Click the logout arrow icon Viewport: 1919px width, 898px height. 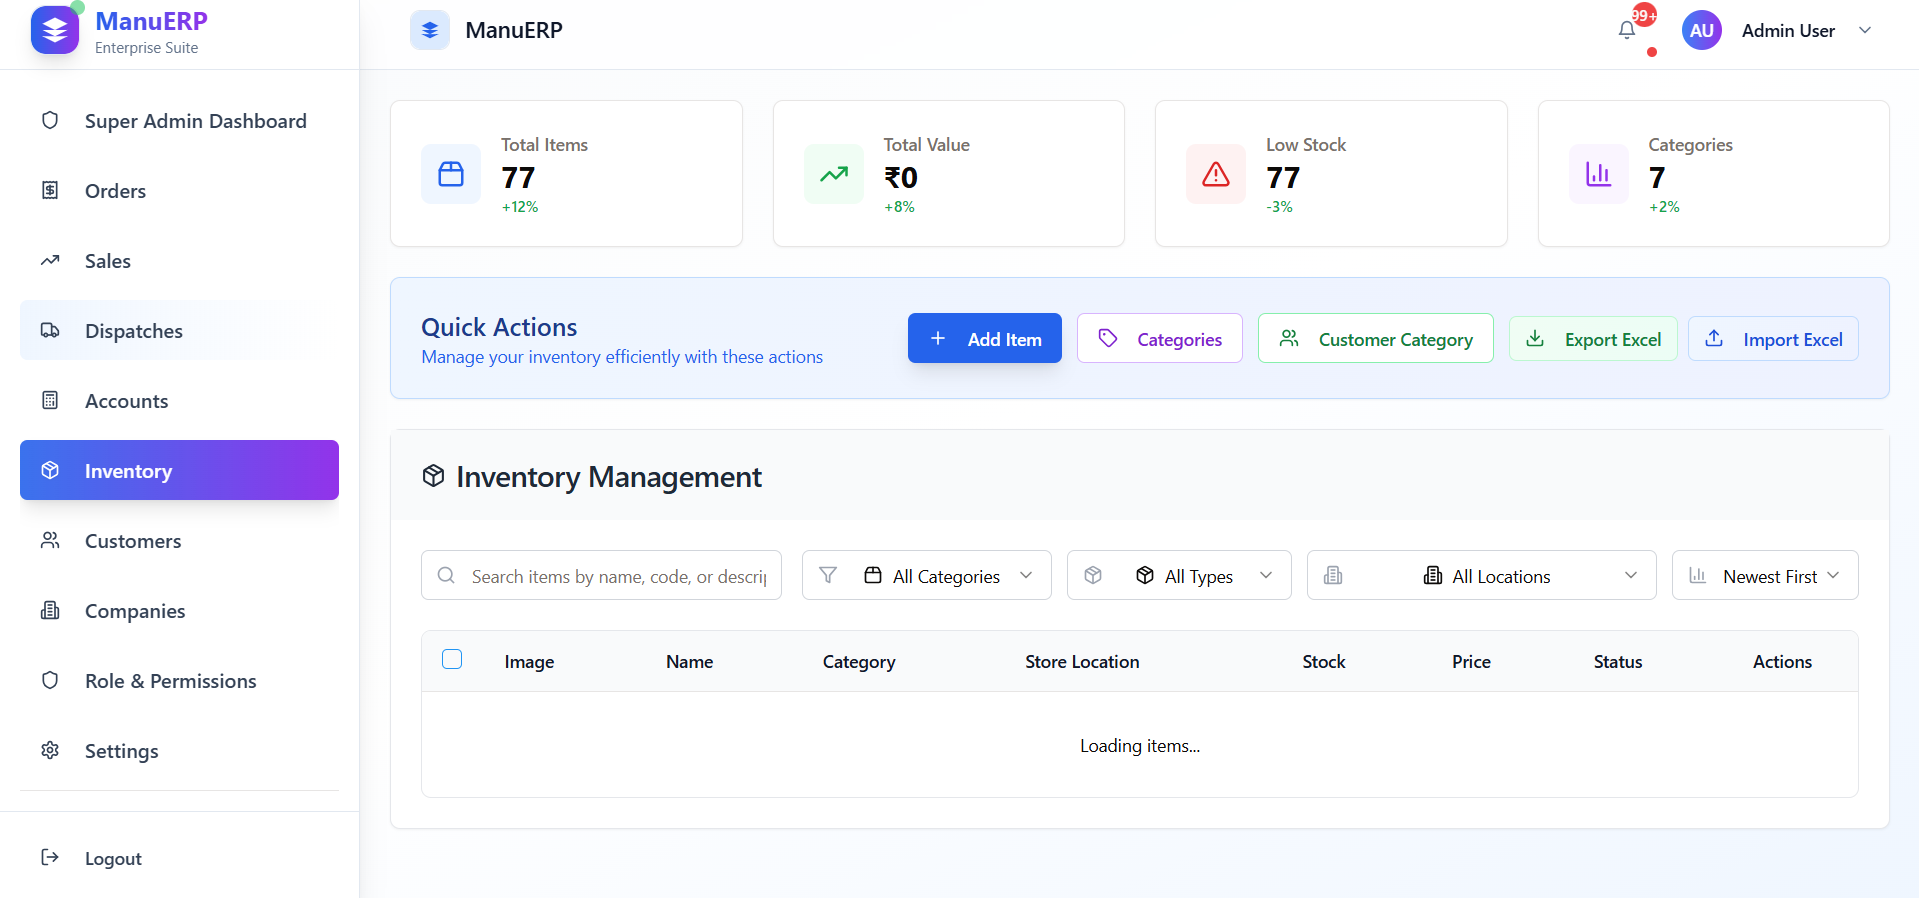(50, 857)
